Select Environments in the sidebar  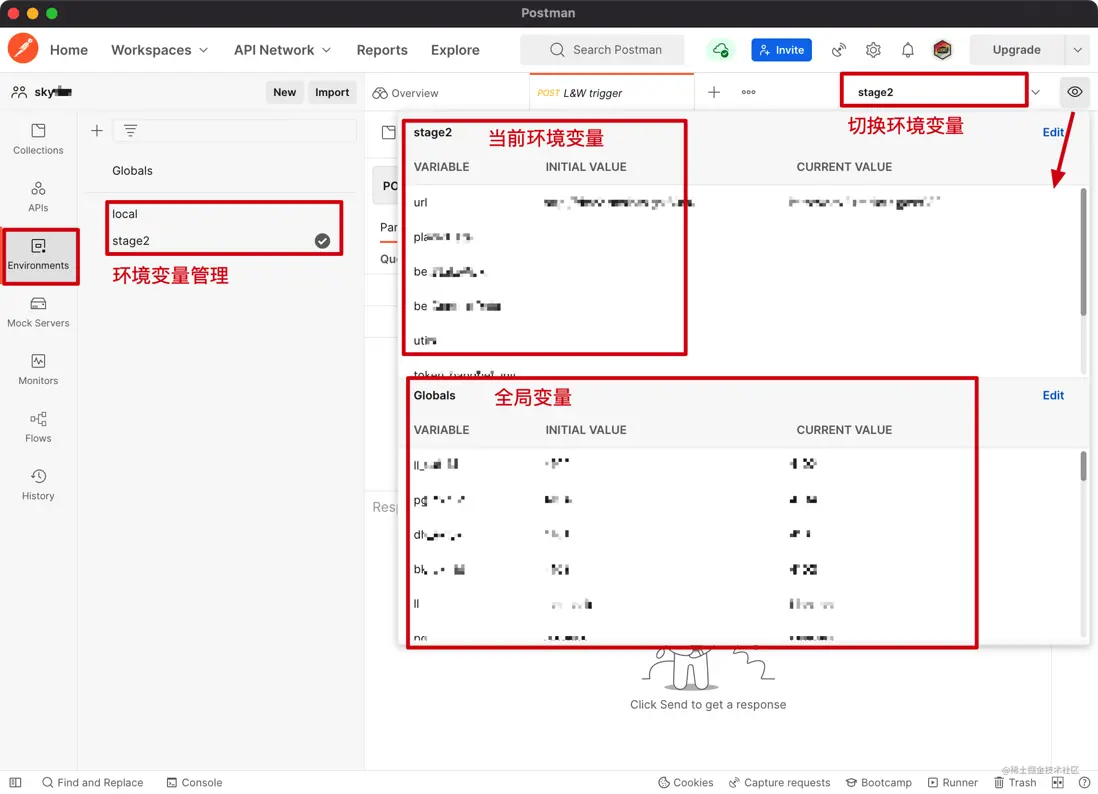[38, 255]
